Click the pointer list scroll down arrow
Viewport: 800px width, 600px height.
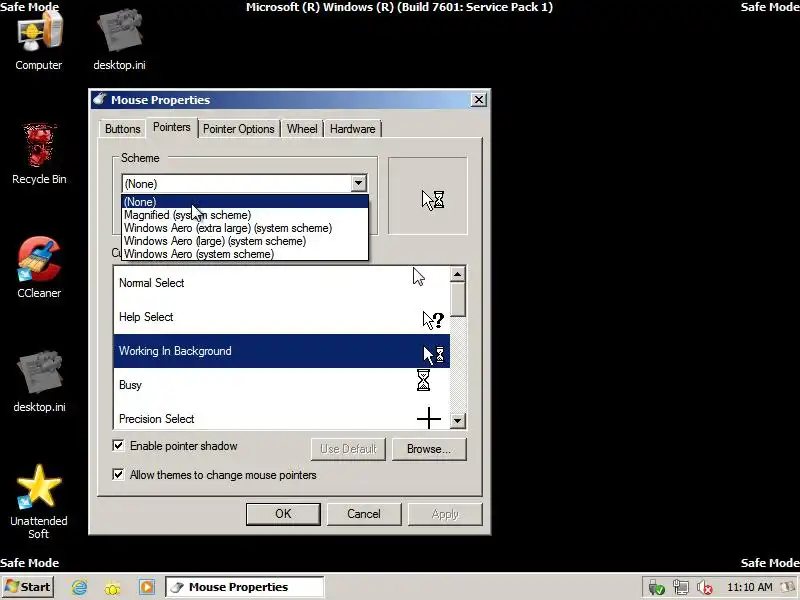(458, 421)
